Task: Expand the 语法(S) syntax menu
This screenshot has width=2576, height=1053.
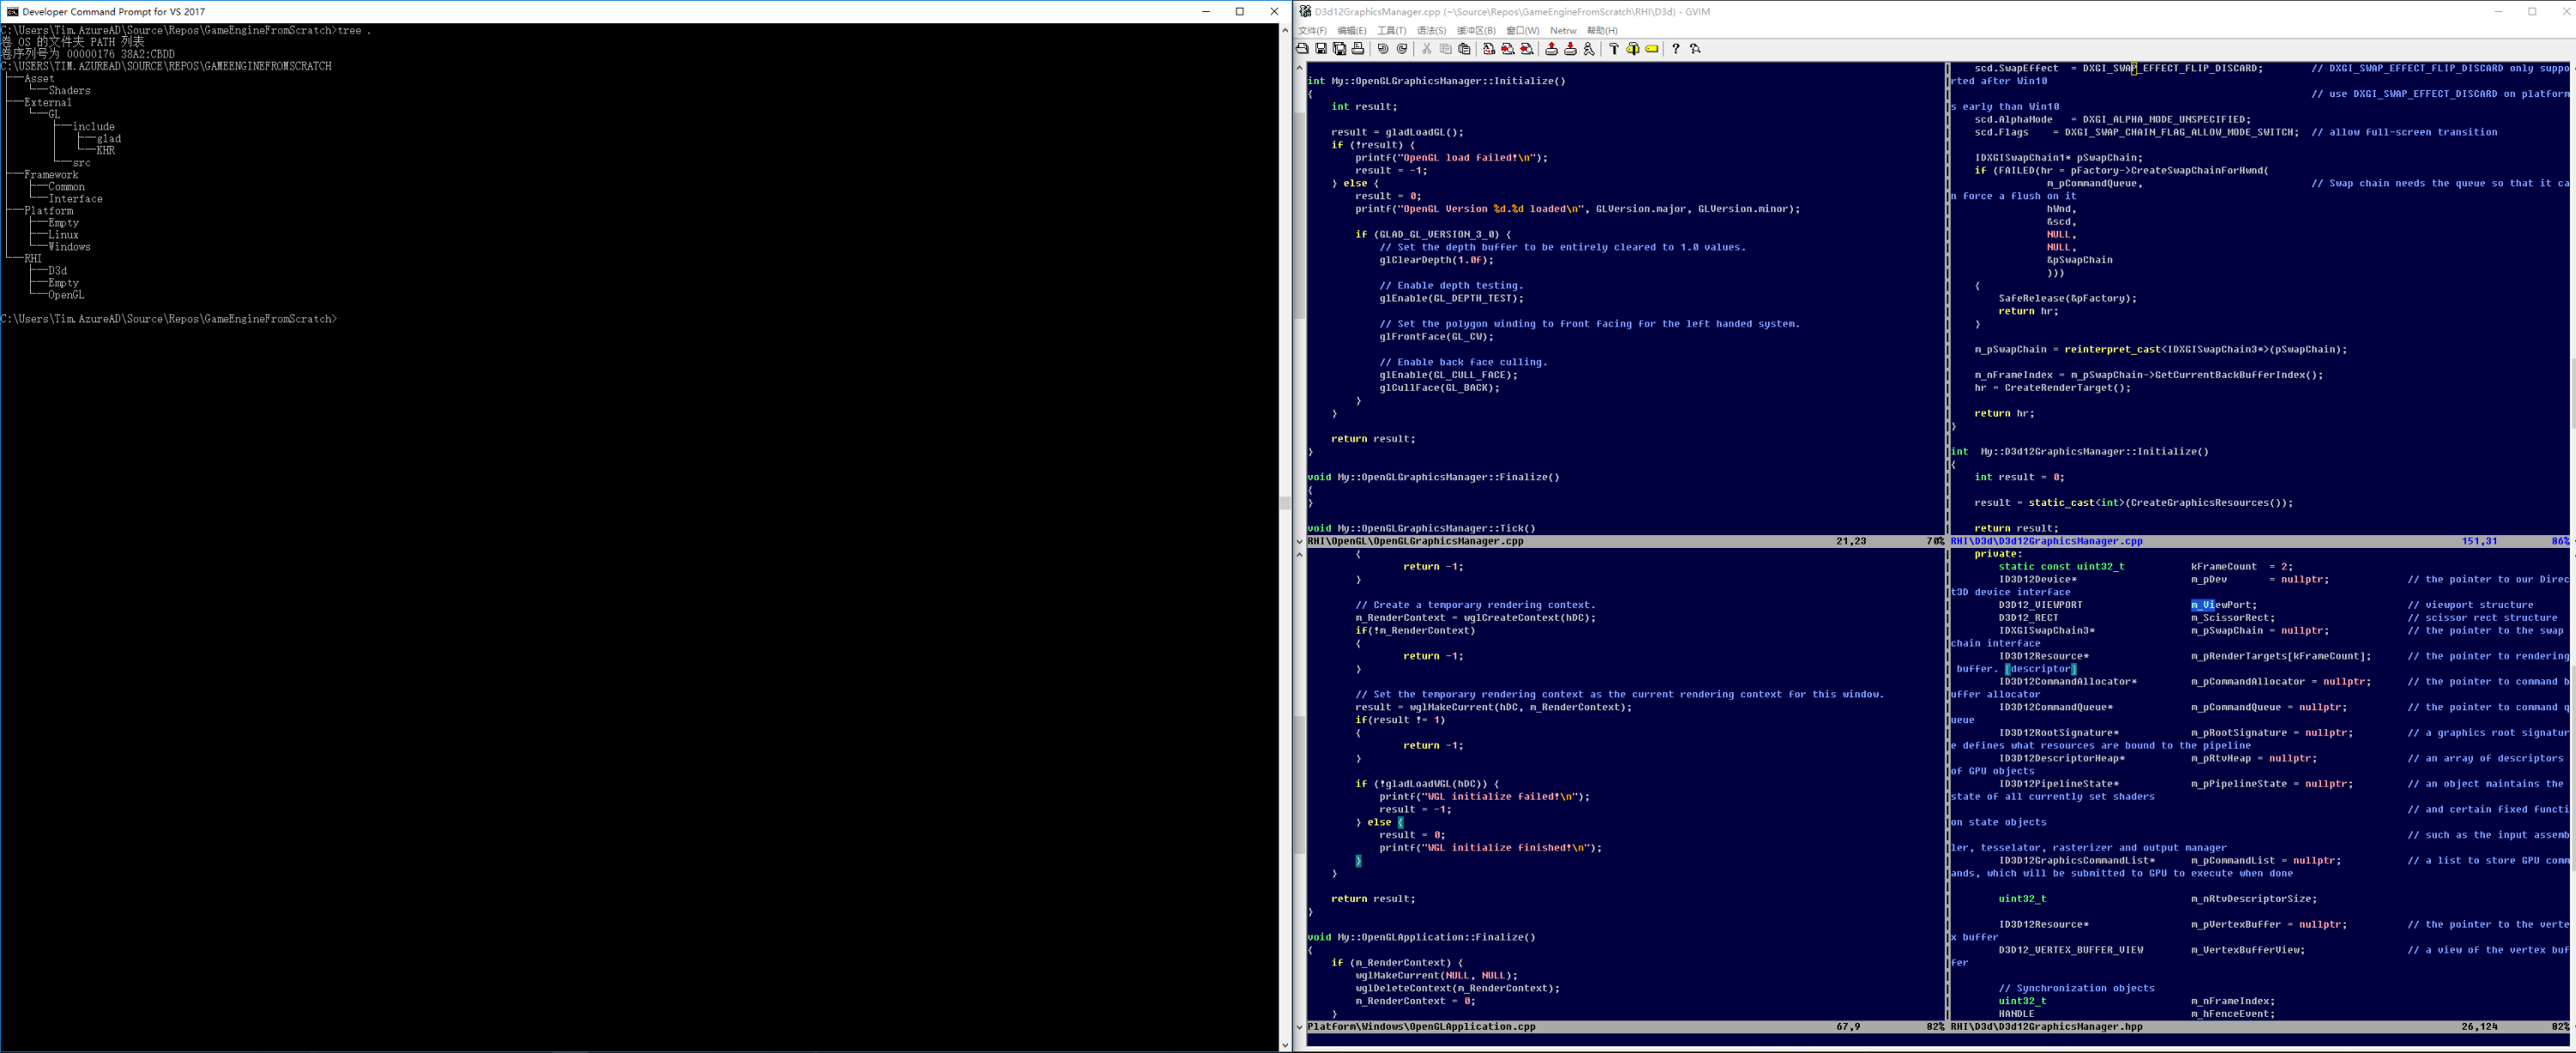Action: click(x=1431, y=31)
